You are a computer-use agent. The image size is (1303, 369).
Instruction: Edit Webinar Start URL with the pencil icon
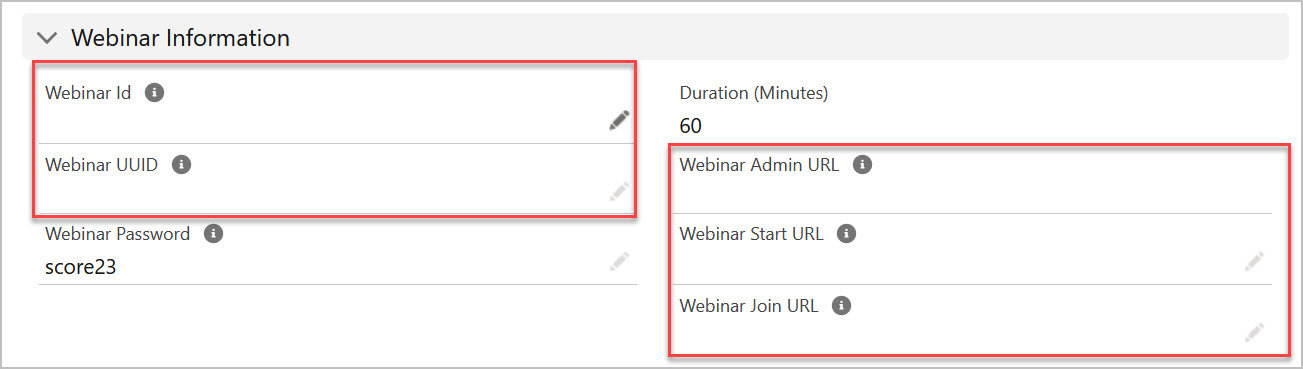point(1254,262)
